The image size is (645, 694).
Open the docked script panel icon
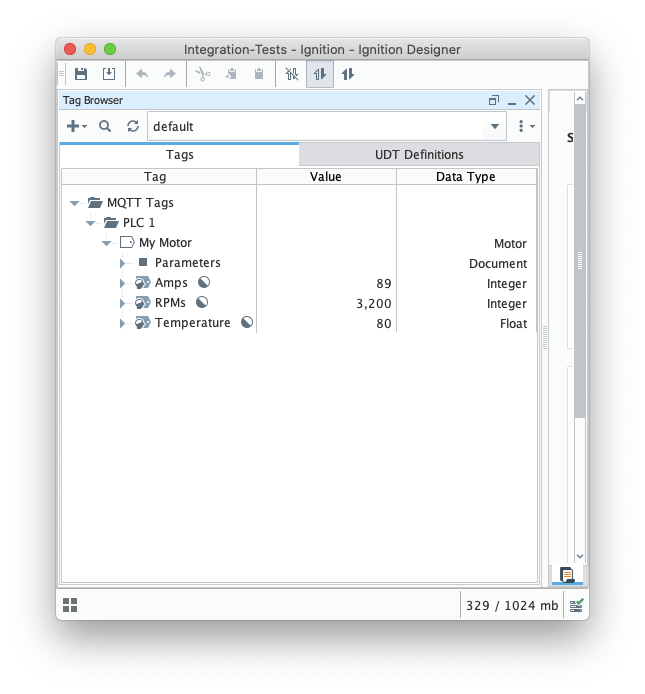567,574
